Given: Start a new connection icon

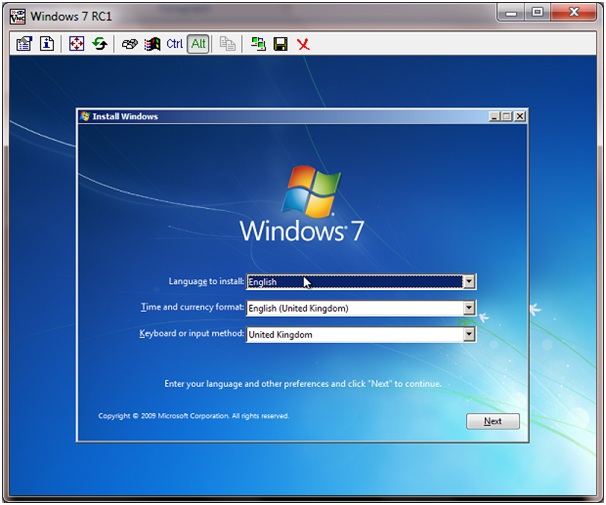Looking at the screenshot, I should pos(258,44).
